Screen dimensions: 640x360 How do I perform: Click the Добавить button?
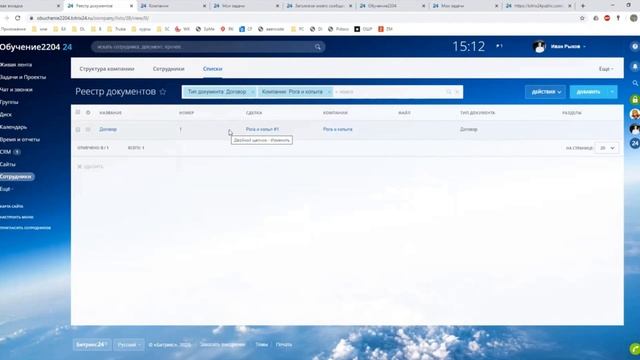coord(588,92)
